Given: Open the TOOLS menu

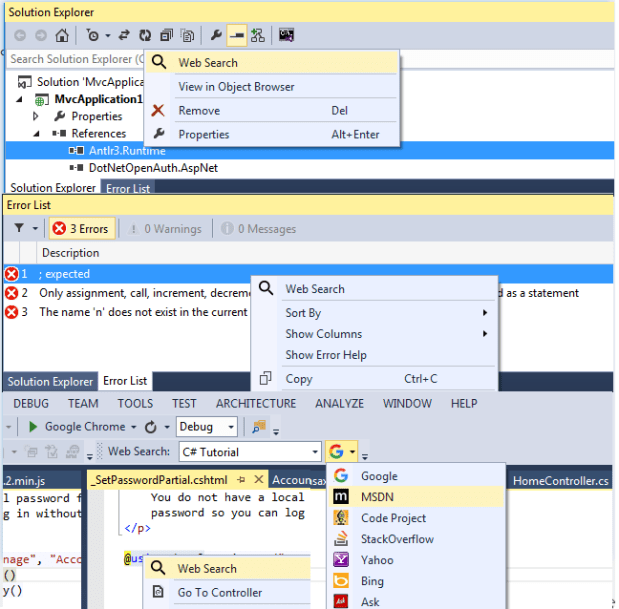Looking at the screenshot, I should 135,404.
